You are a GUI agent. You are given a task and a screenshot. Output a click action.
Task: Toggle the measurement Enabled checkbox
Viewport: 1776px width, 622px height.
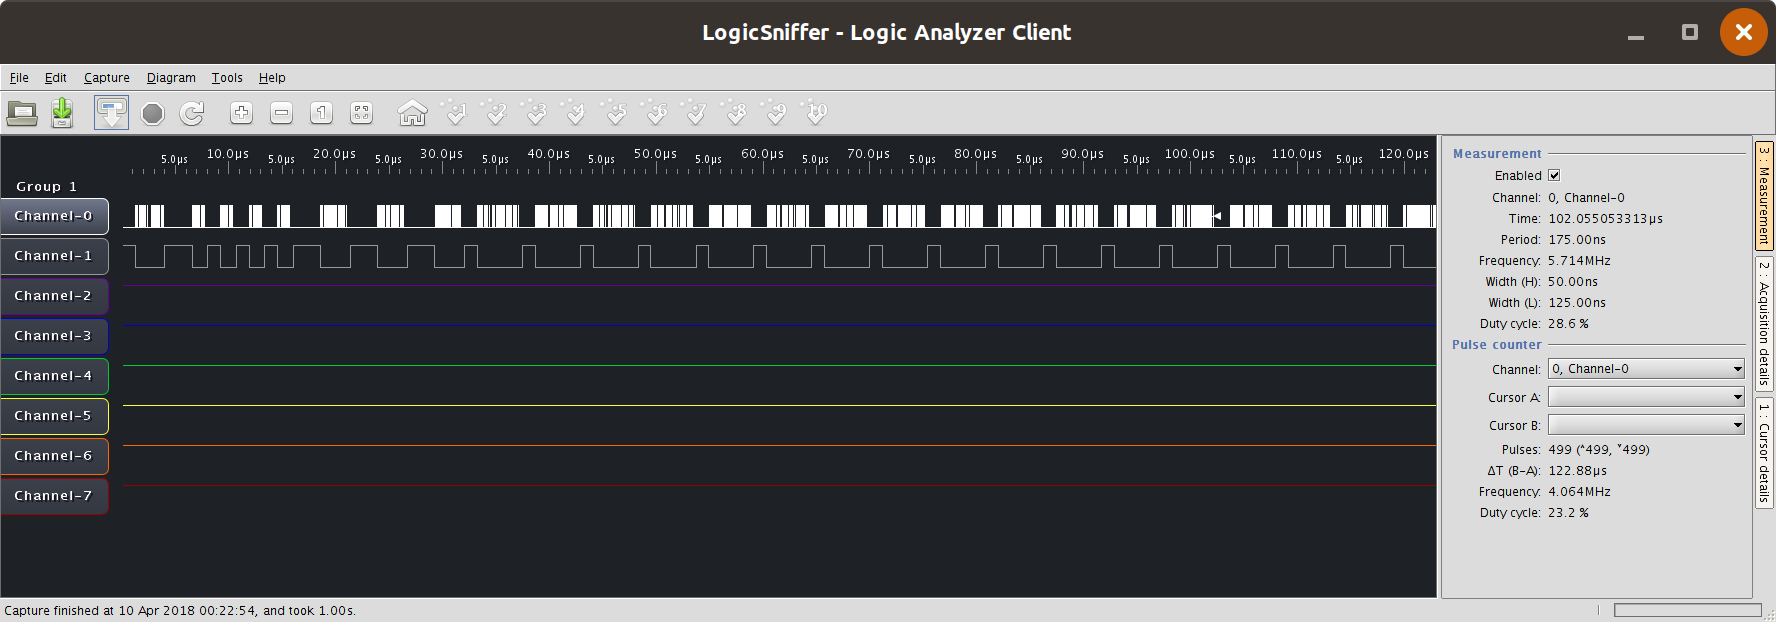[x=1554, y=175]
